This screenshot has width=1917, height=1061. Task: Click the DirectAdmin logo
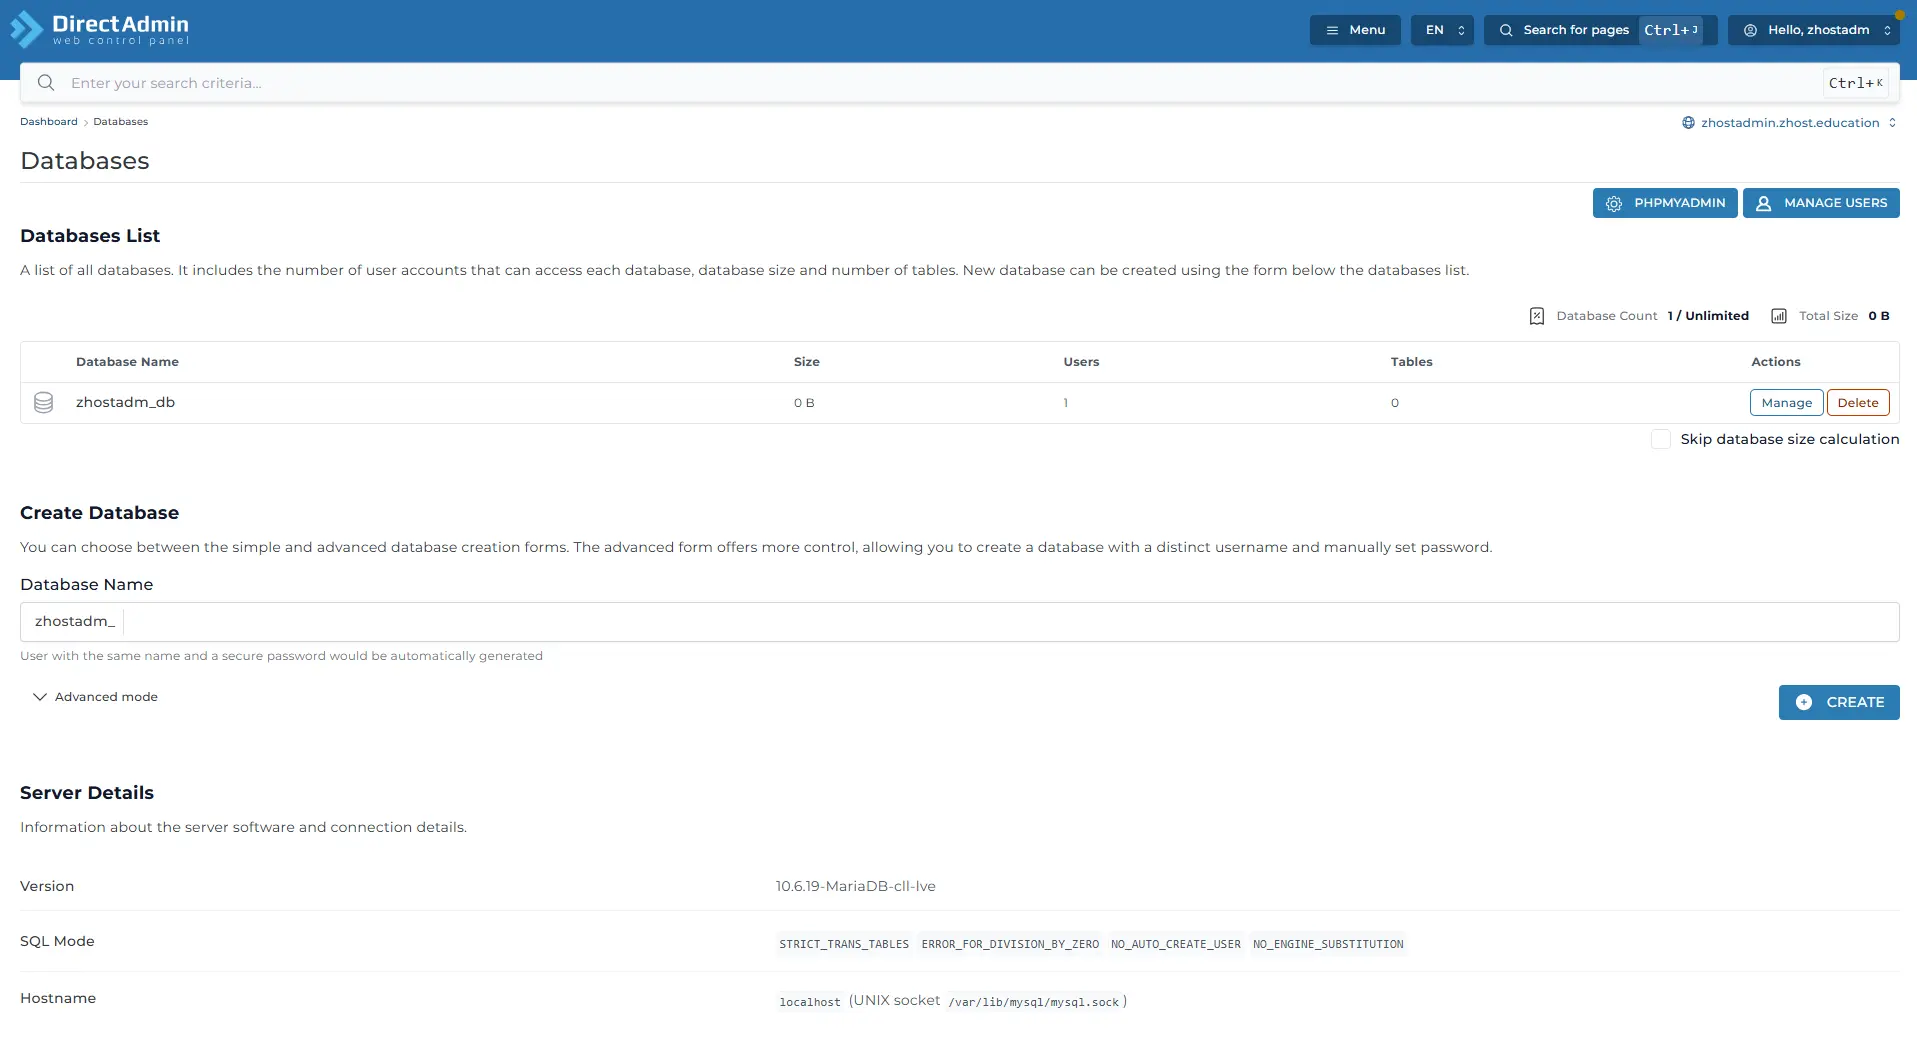point(100,29)
